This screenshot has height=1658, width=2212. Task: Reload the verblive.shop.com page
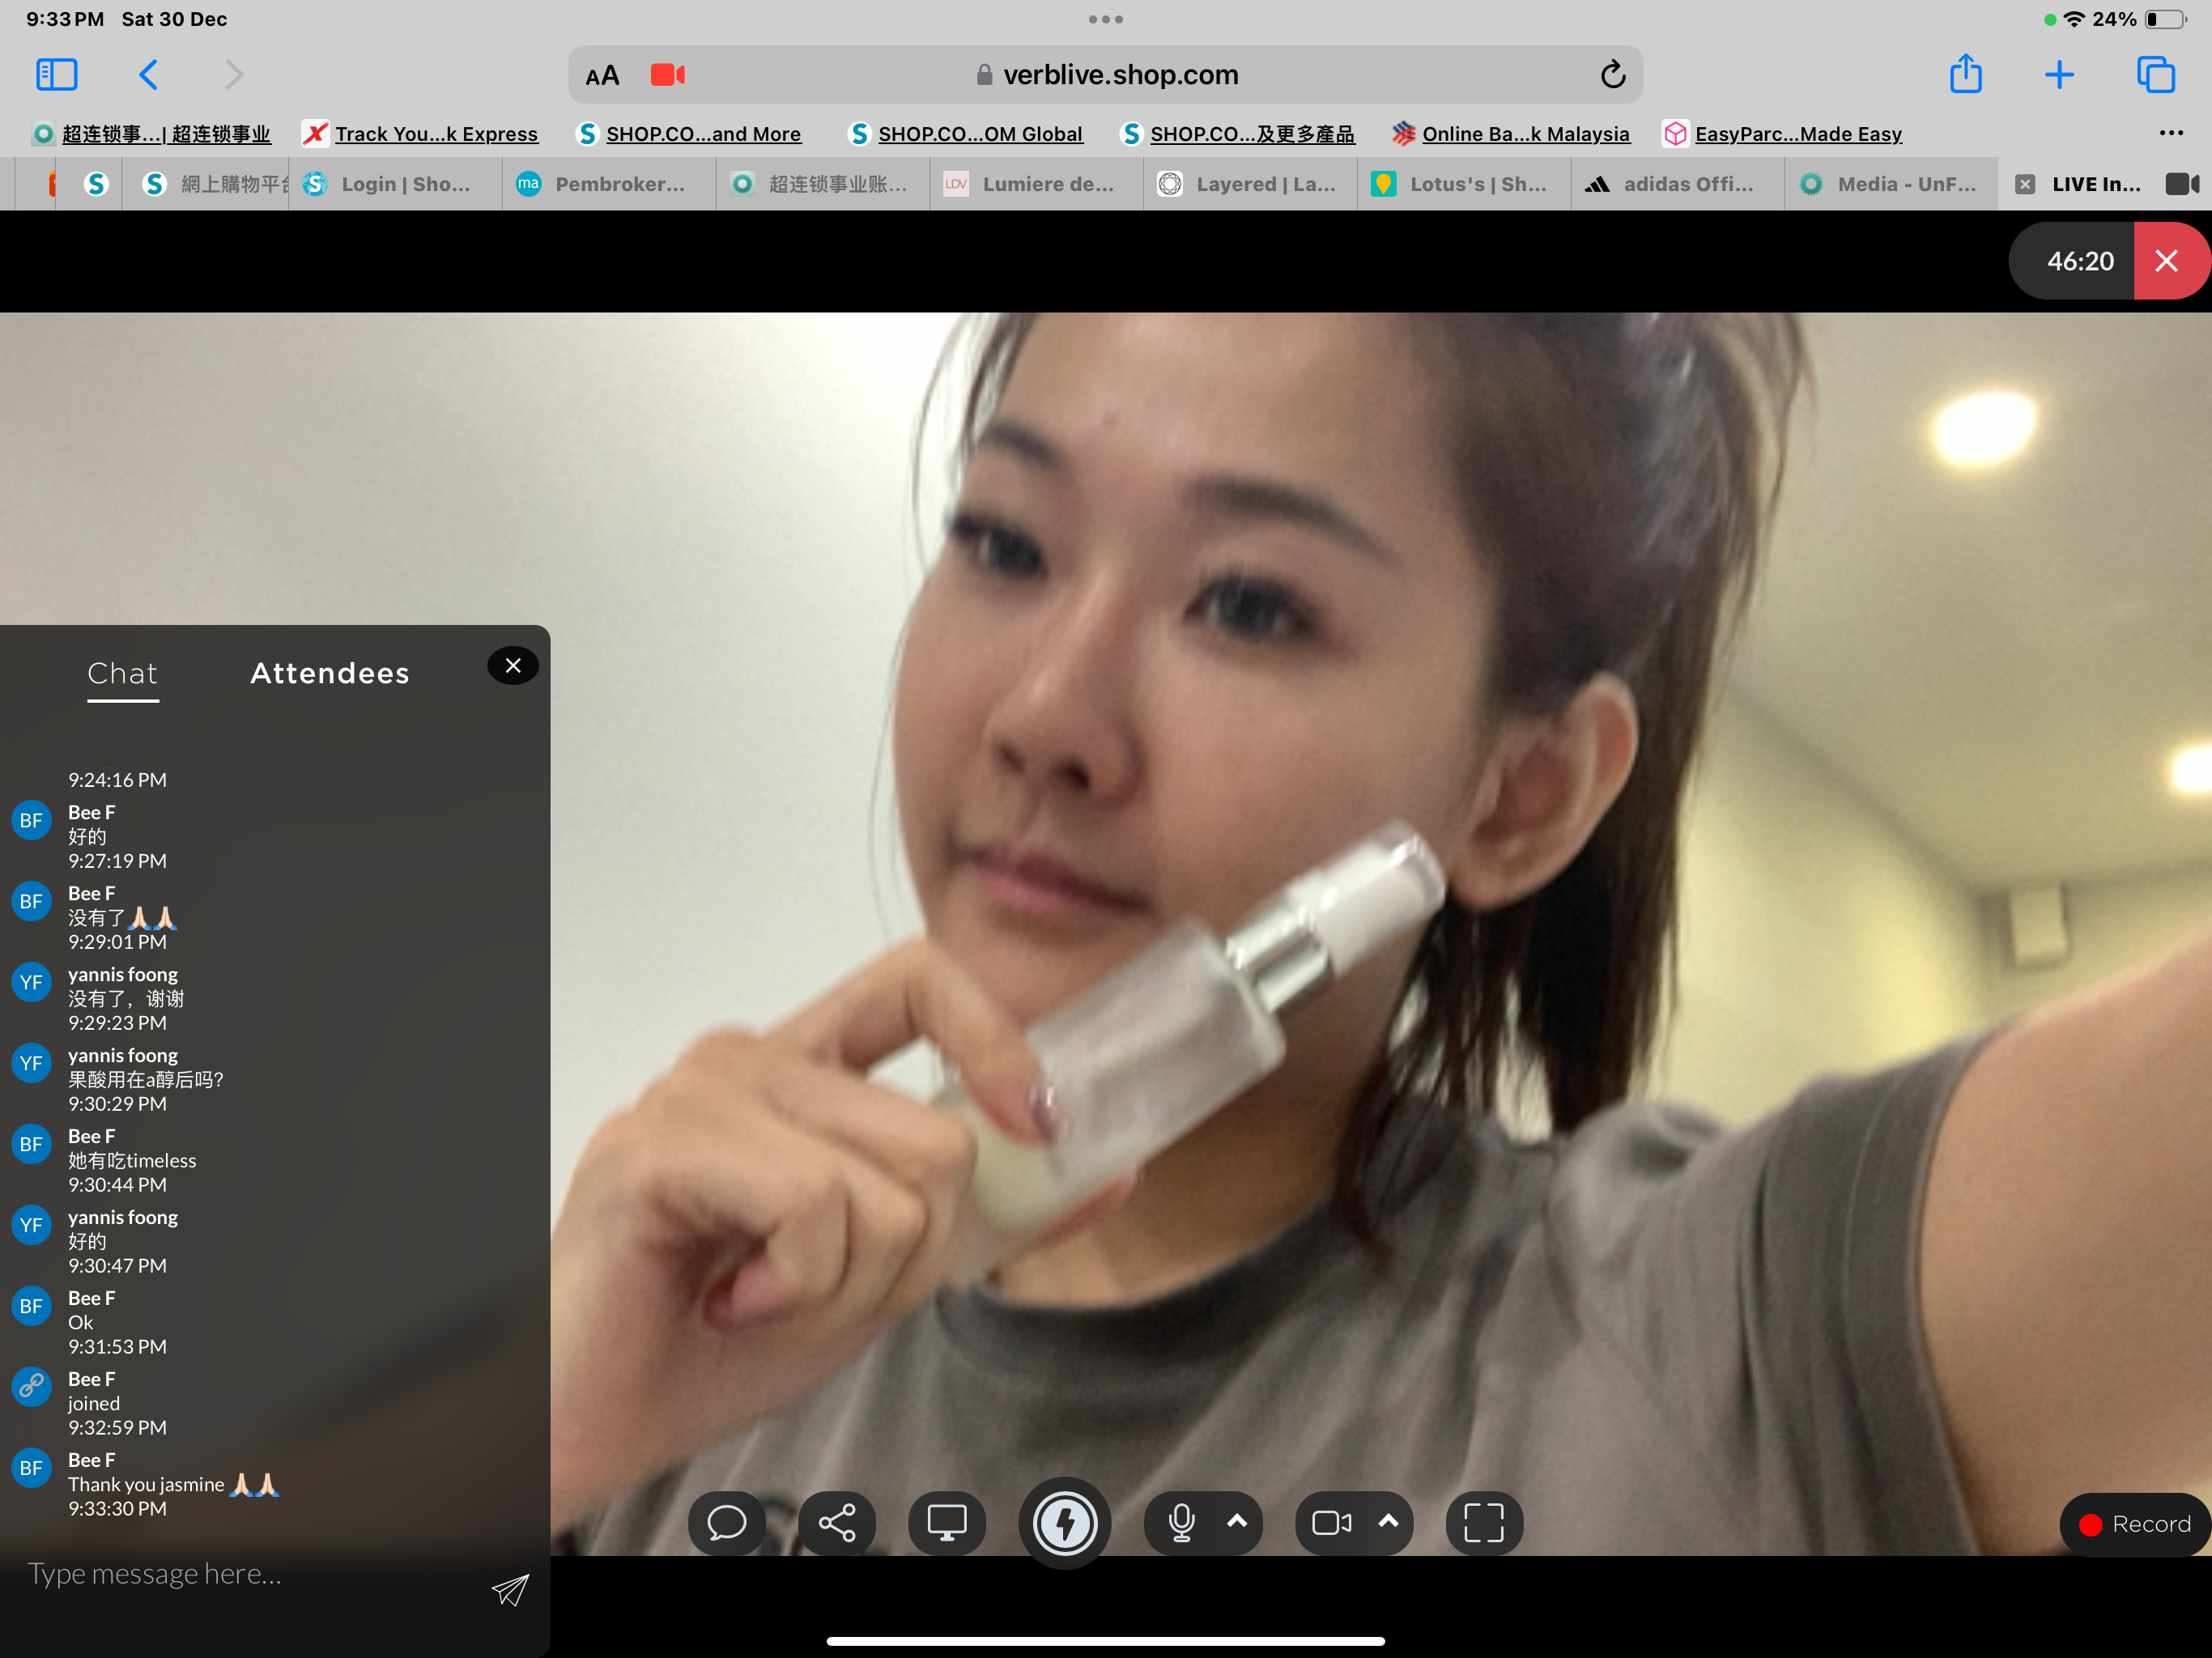click(x=1612, y=75)
